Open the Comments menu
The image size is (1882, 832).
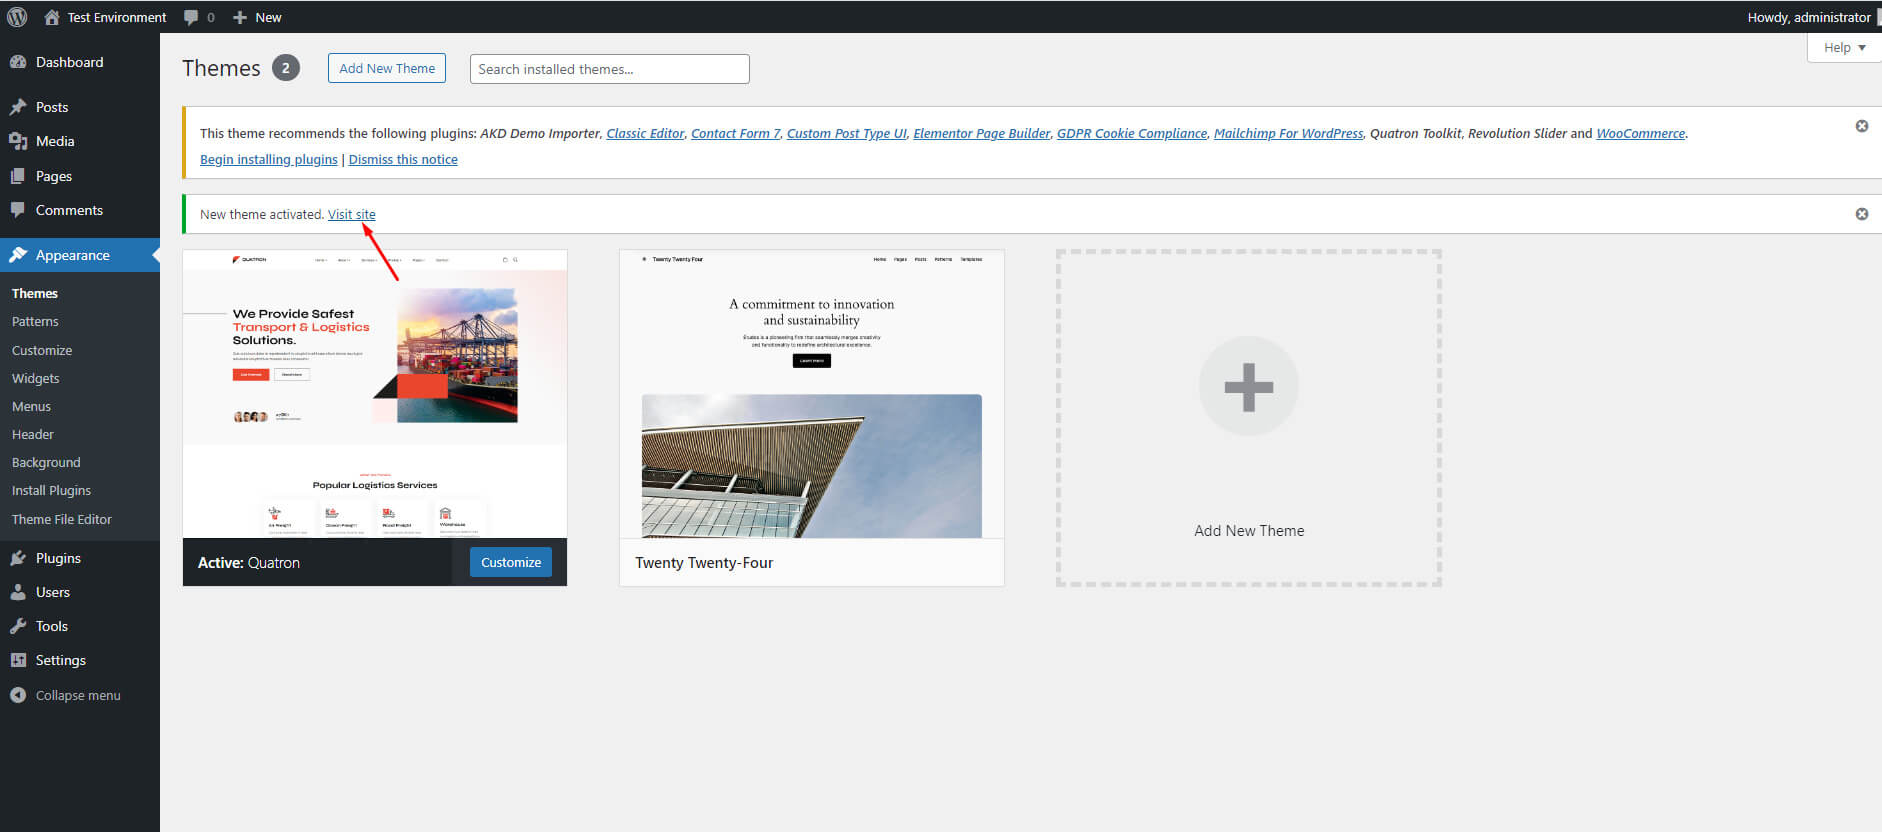[x=80, y=210]
